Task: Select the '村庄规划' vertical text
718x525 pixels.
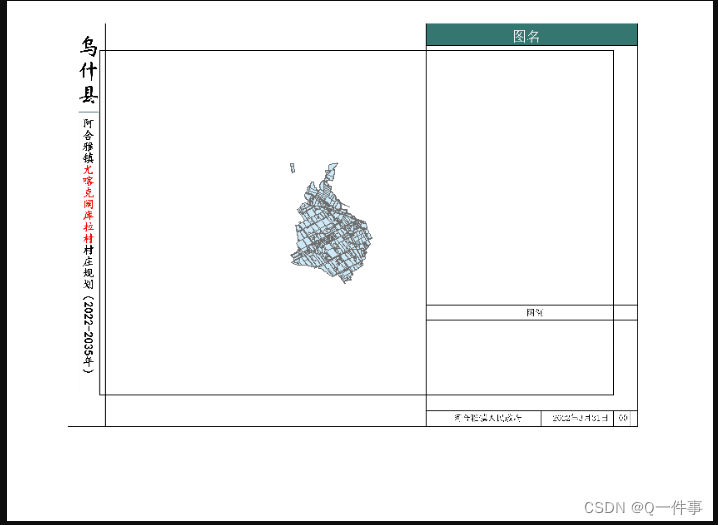Action: click(x=88, y=267)
